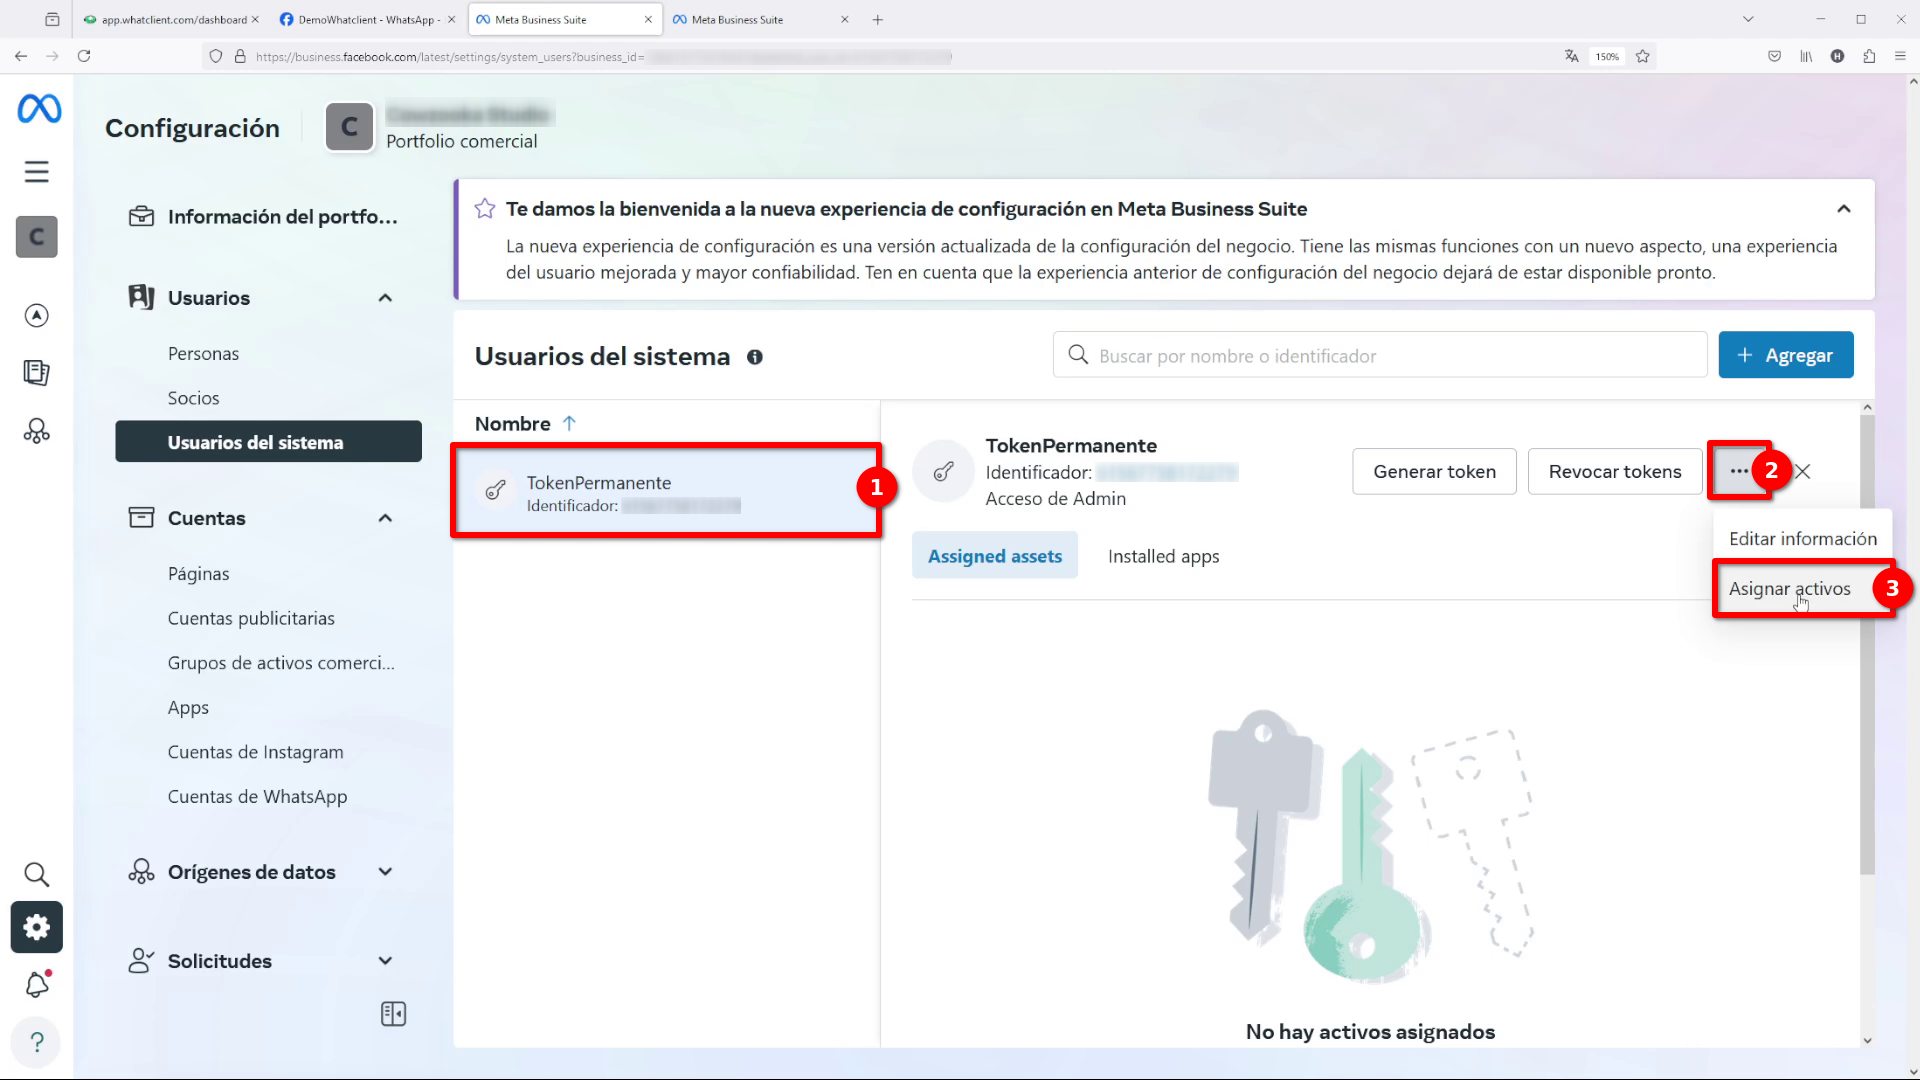
Task: Go to Páginas
Action: 198,573
